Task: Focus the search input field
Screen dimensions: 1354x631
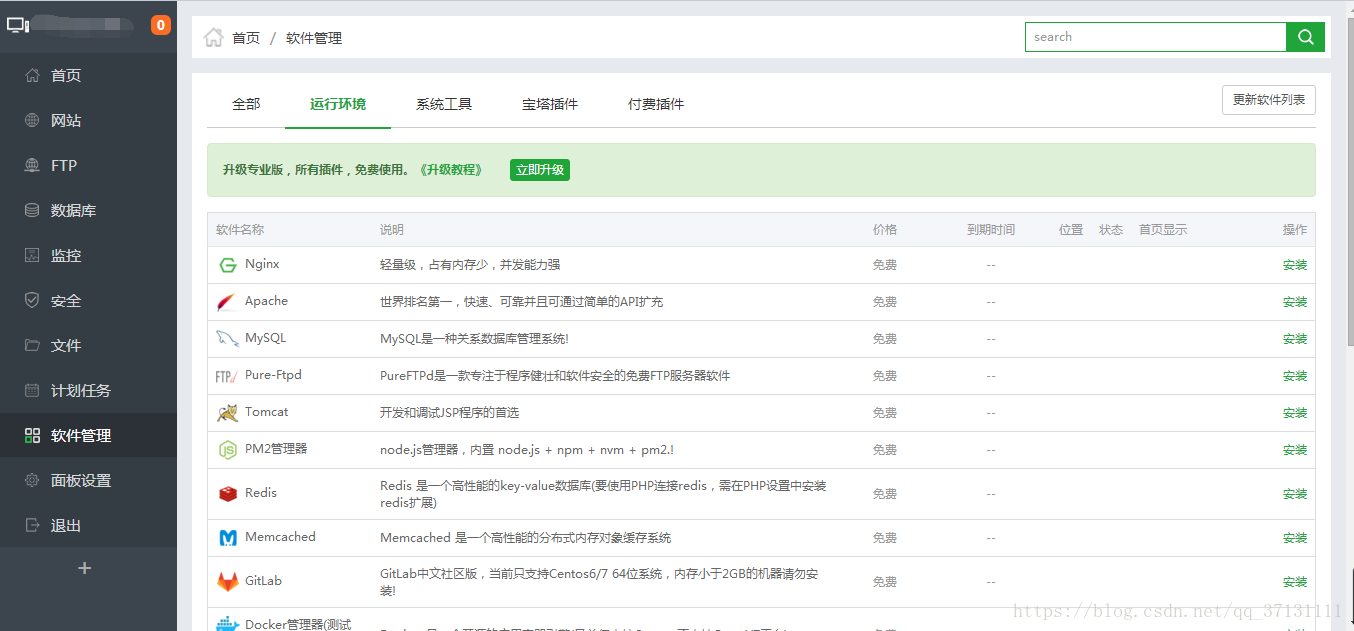Action: [x=1155, y=37]
